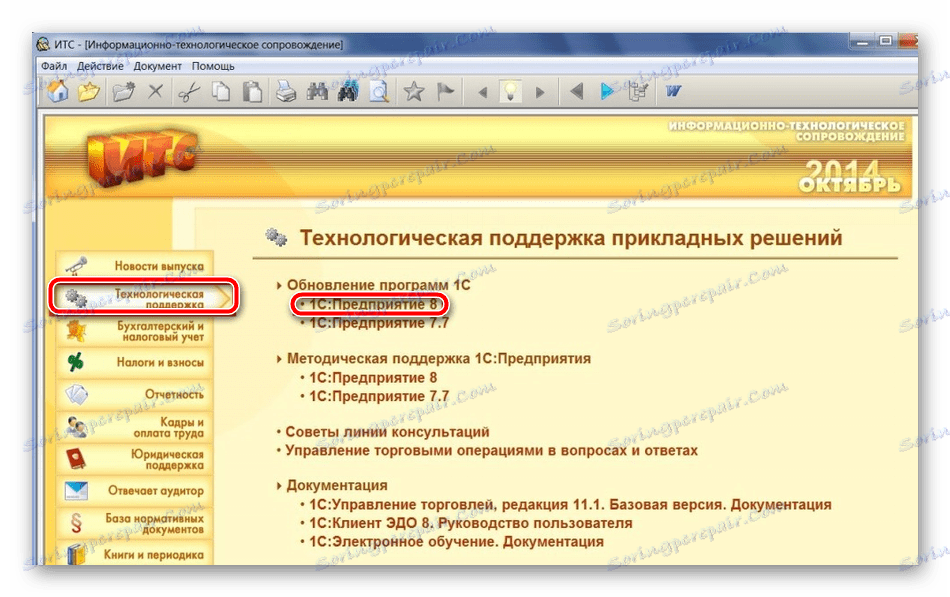Click the lightbulb icon in toolbar

coord(511,92)
